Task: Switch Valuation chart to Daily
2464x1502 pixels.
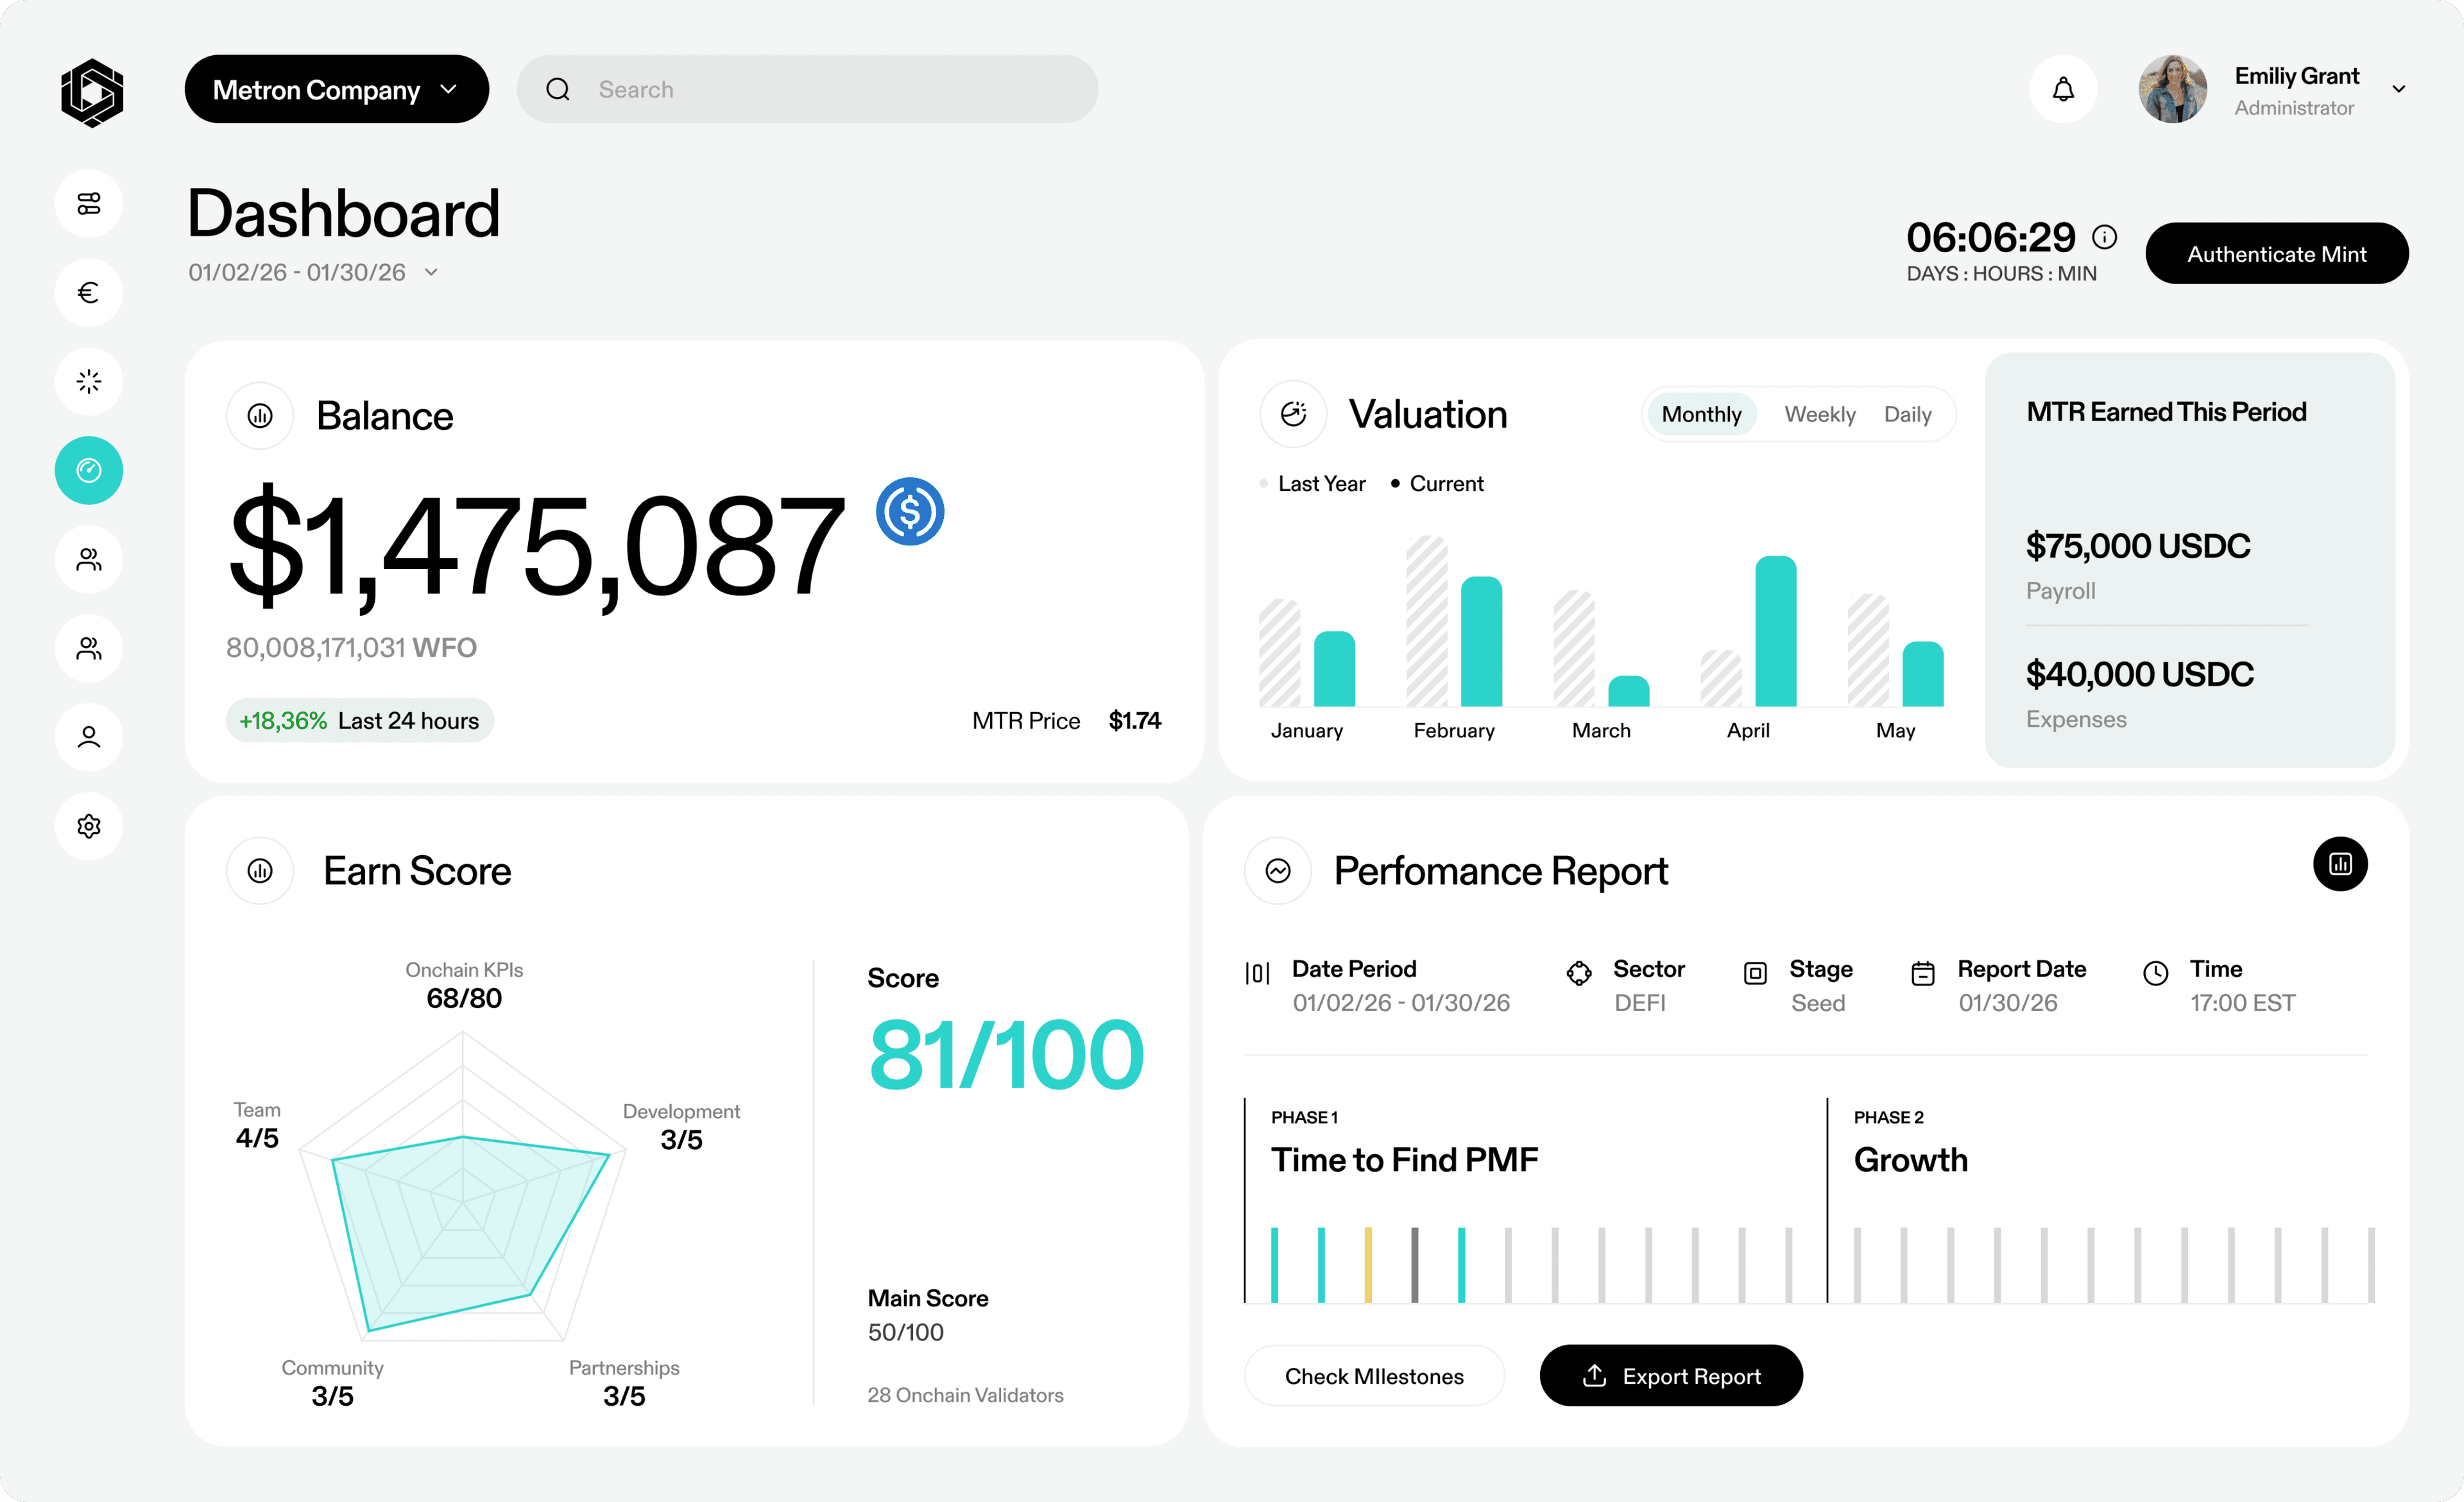Action: pyautogui.click(x=1907, y=414)
